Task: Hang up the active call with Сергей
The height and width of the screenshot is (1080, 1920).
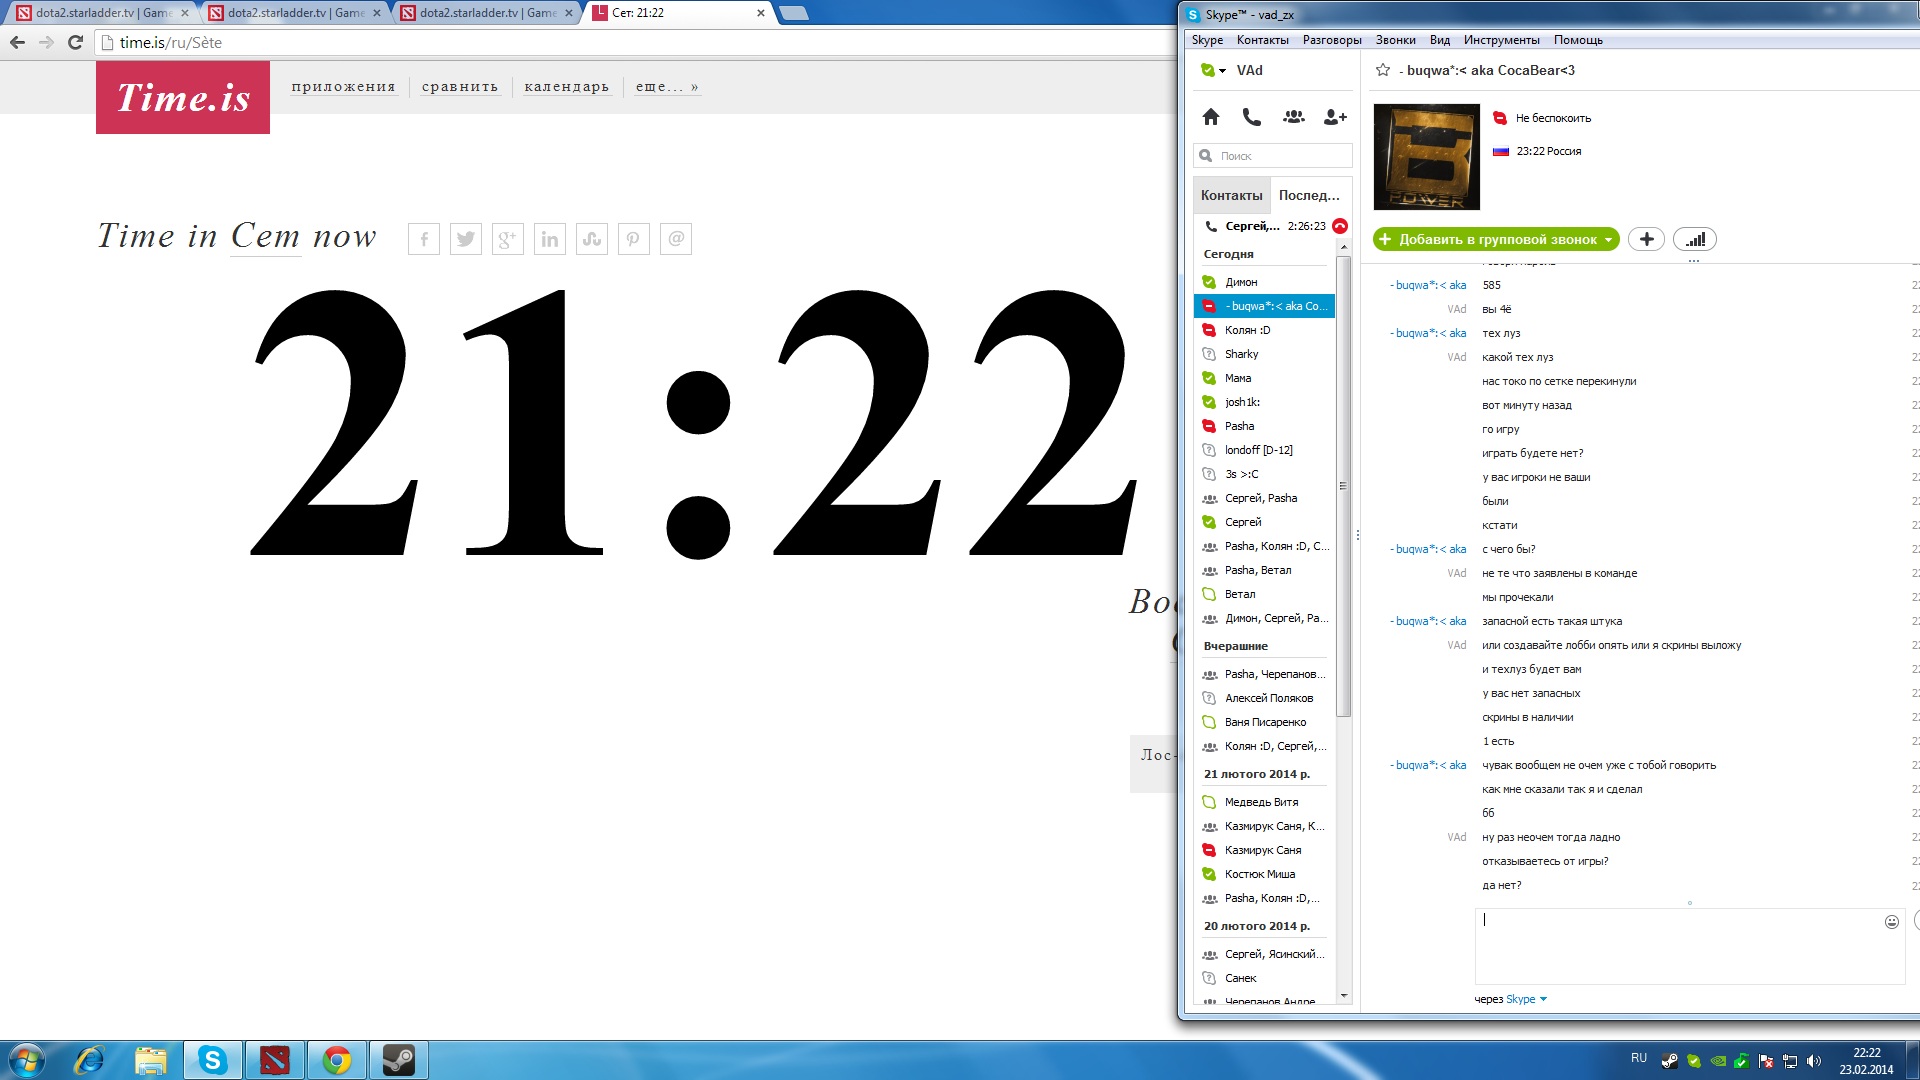Action: [x=1340, y=226]
